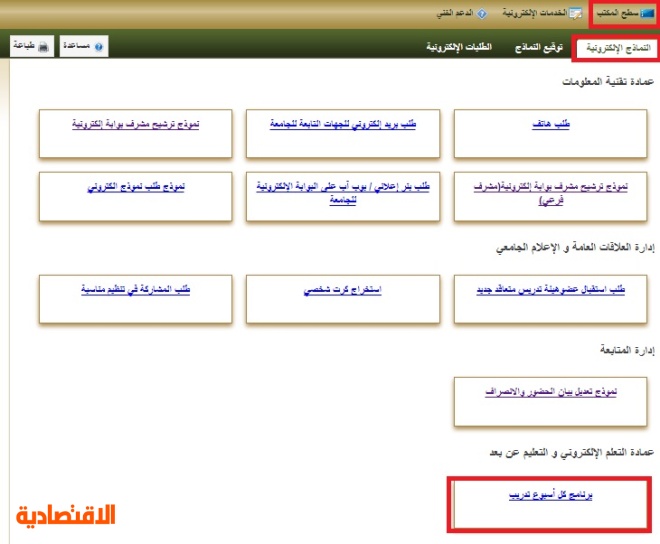Click عمادة تقنية المعلومات section heading

tap(608, 81)
